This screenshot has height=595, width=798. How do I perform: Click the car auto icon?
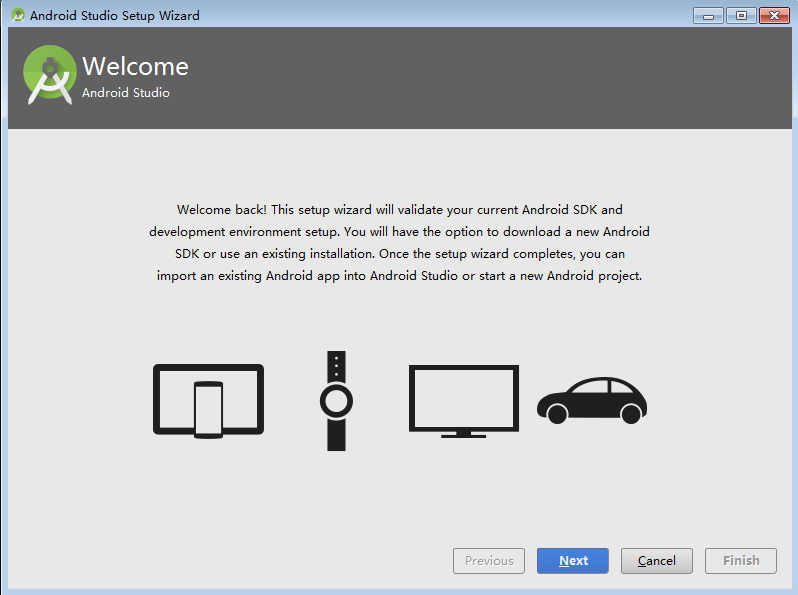(x=592, y=401)
